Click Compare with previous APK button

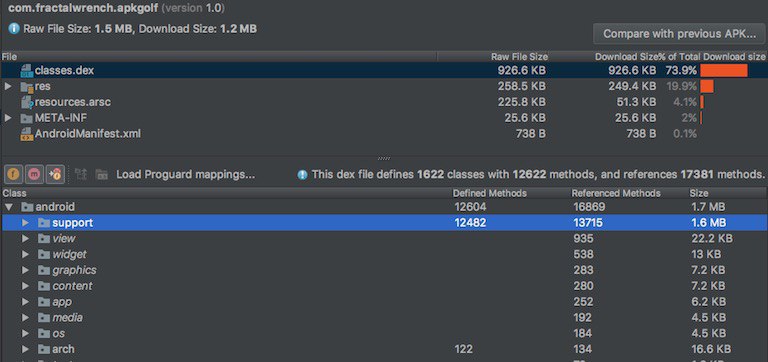click(680, 34)
